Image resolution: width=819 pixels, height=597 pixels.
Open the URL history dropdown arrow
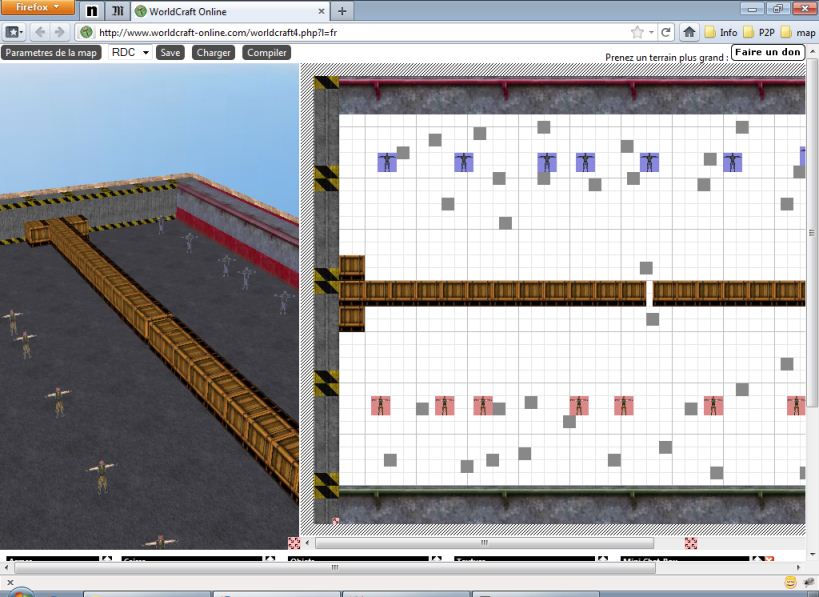point(651,32)
